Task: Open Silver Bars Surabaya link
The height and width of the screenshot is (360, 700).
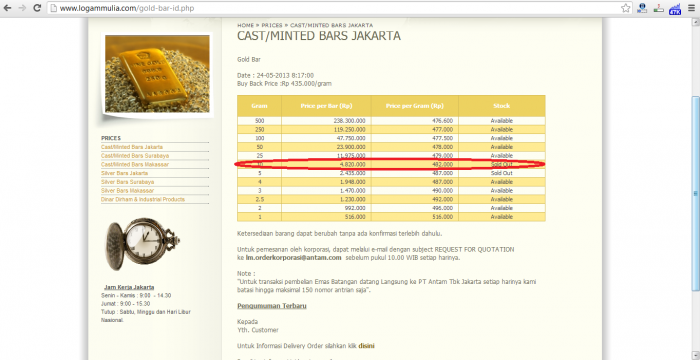Action: click(127, 182)
